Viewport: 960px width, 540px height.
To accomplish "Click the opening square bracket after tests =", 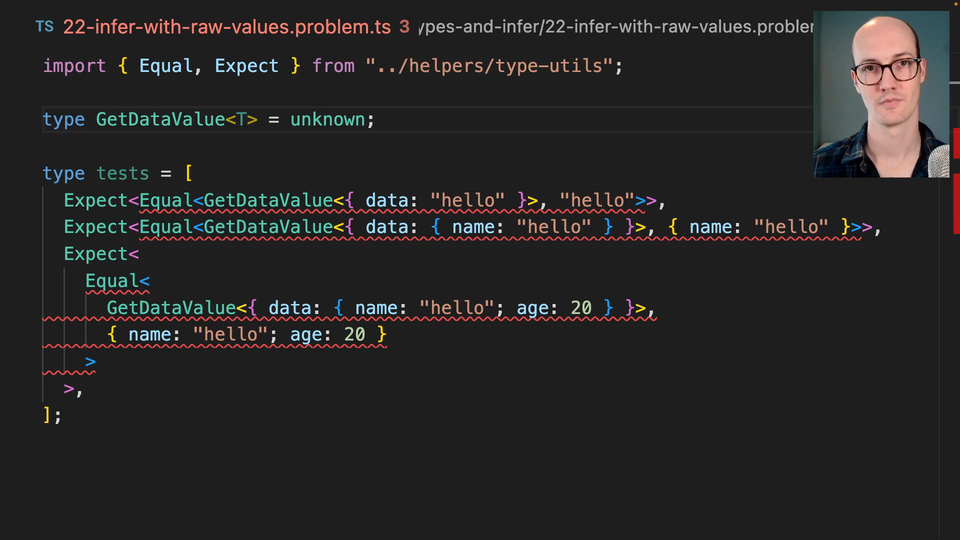I will (188, 174).
